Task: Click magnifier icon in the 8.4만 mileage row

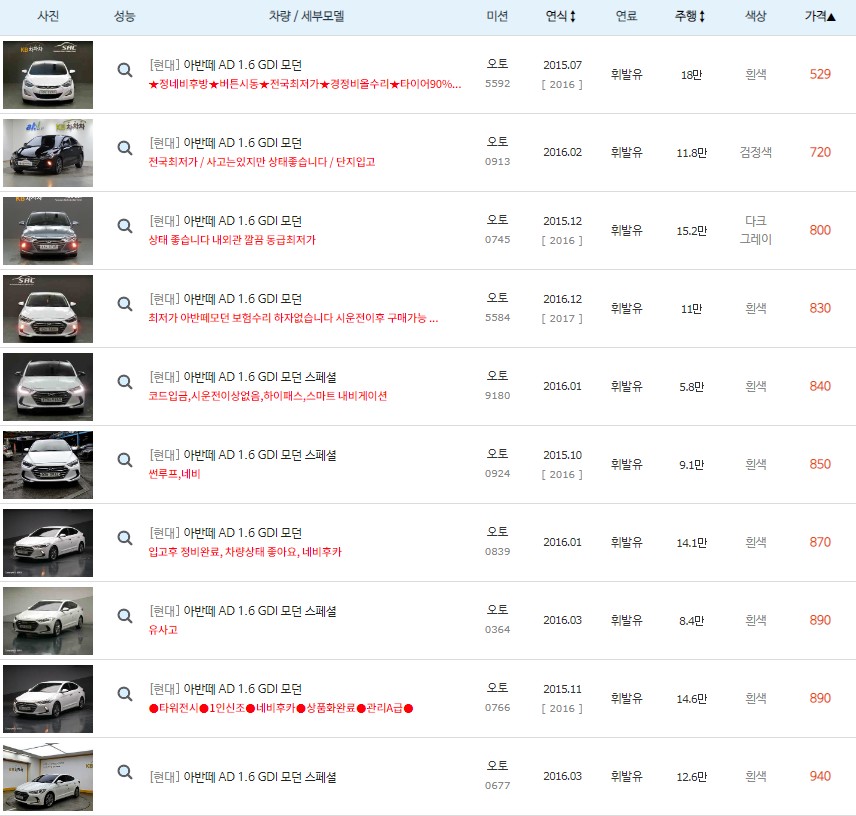Action: (125, 616)
